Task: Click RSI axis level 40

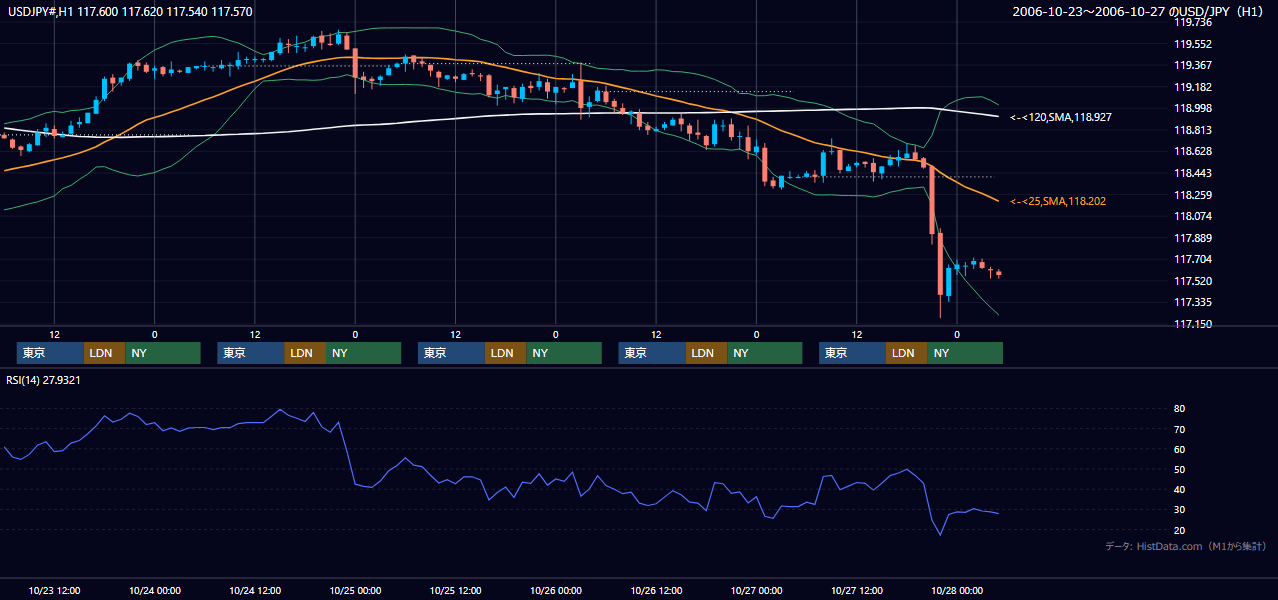Action: (x=1179, y=489)
